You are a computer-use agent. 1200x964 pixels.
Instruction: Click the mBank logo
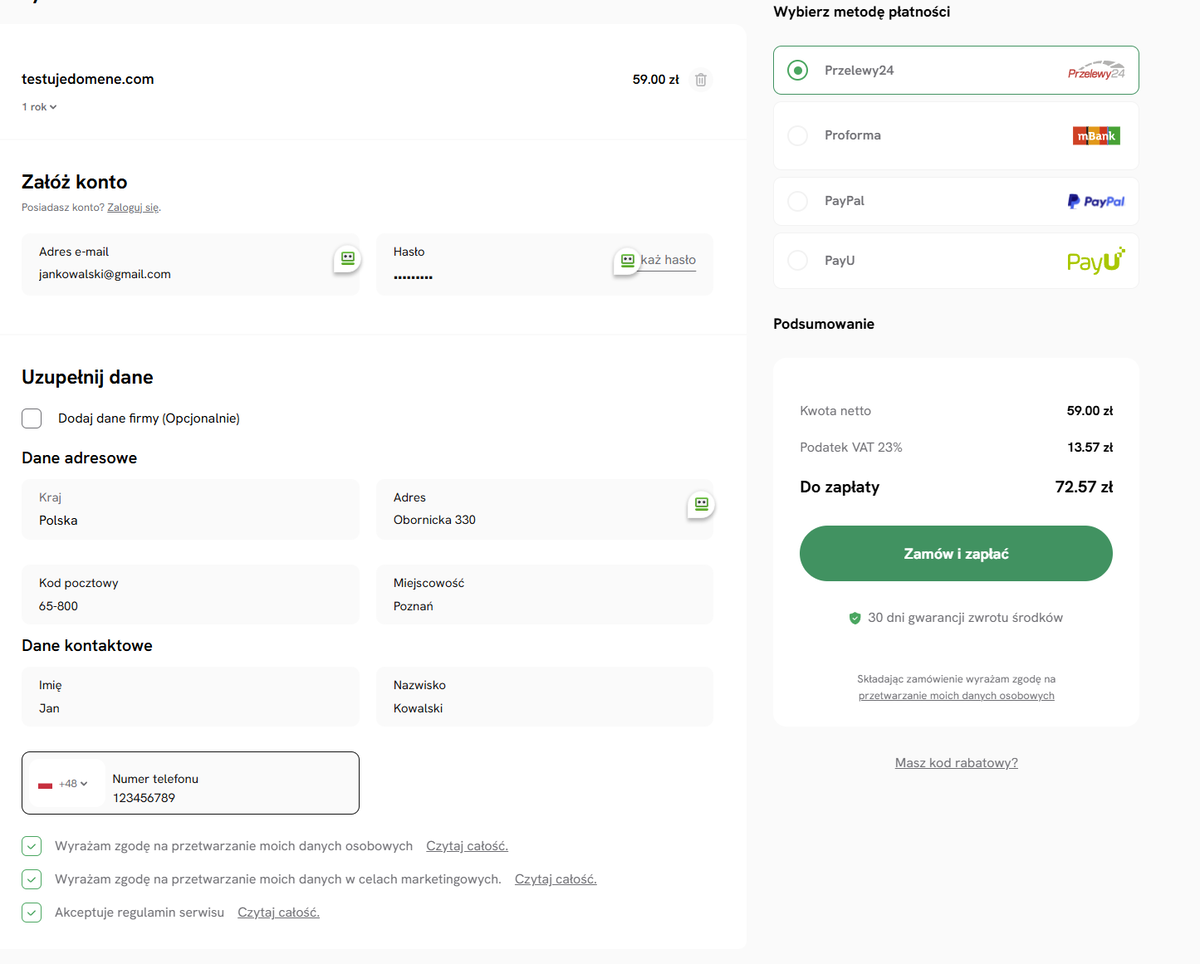click(1096, 136)
